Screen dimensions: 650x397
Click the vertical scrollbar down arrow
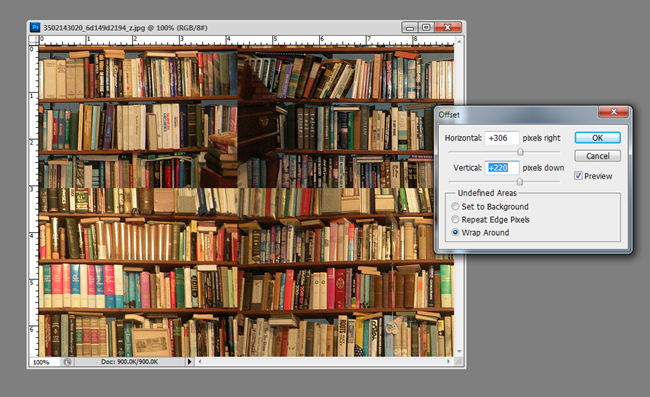click(x=459, y=351)
